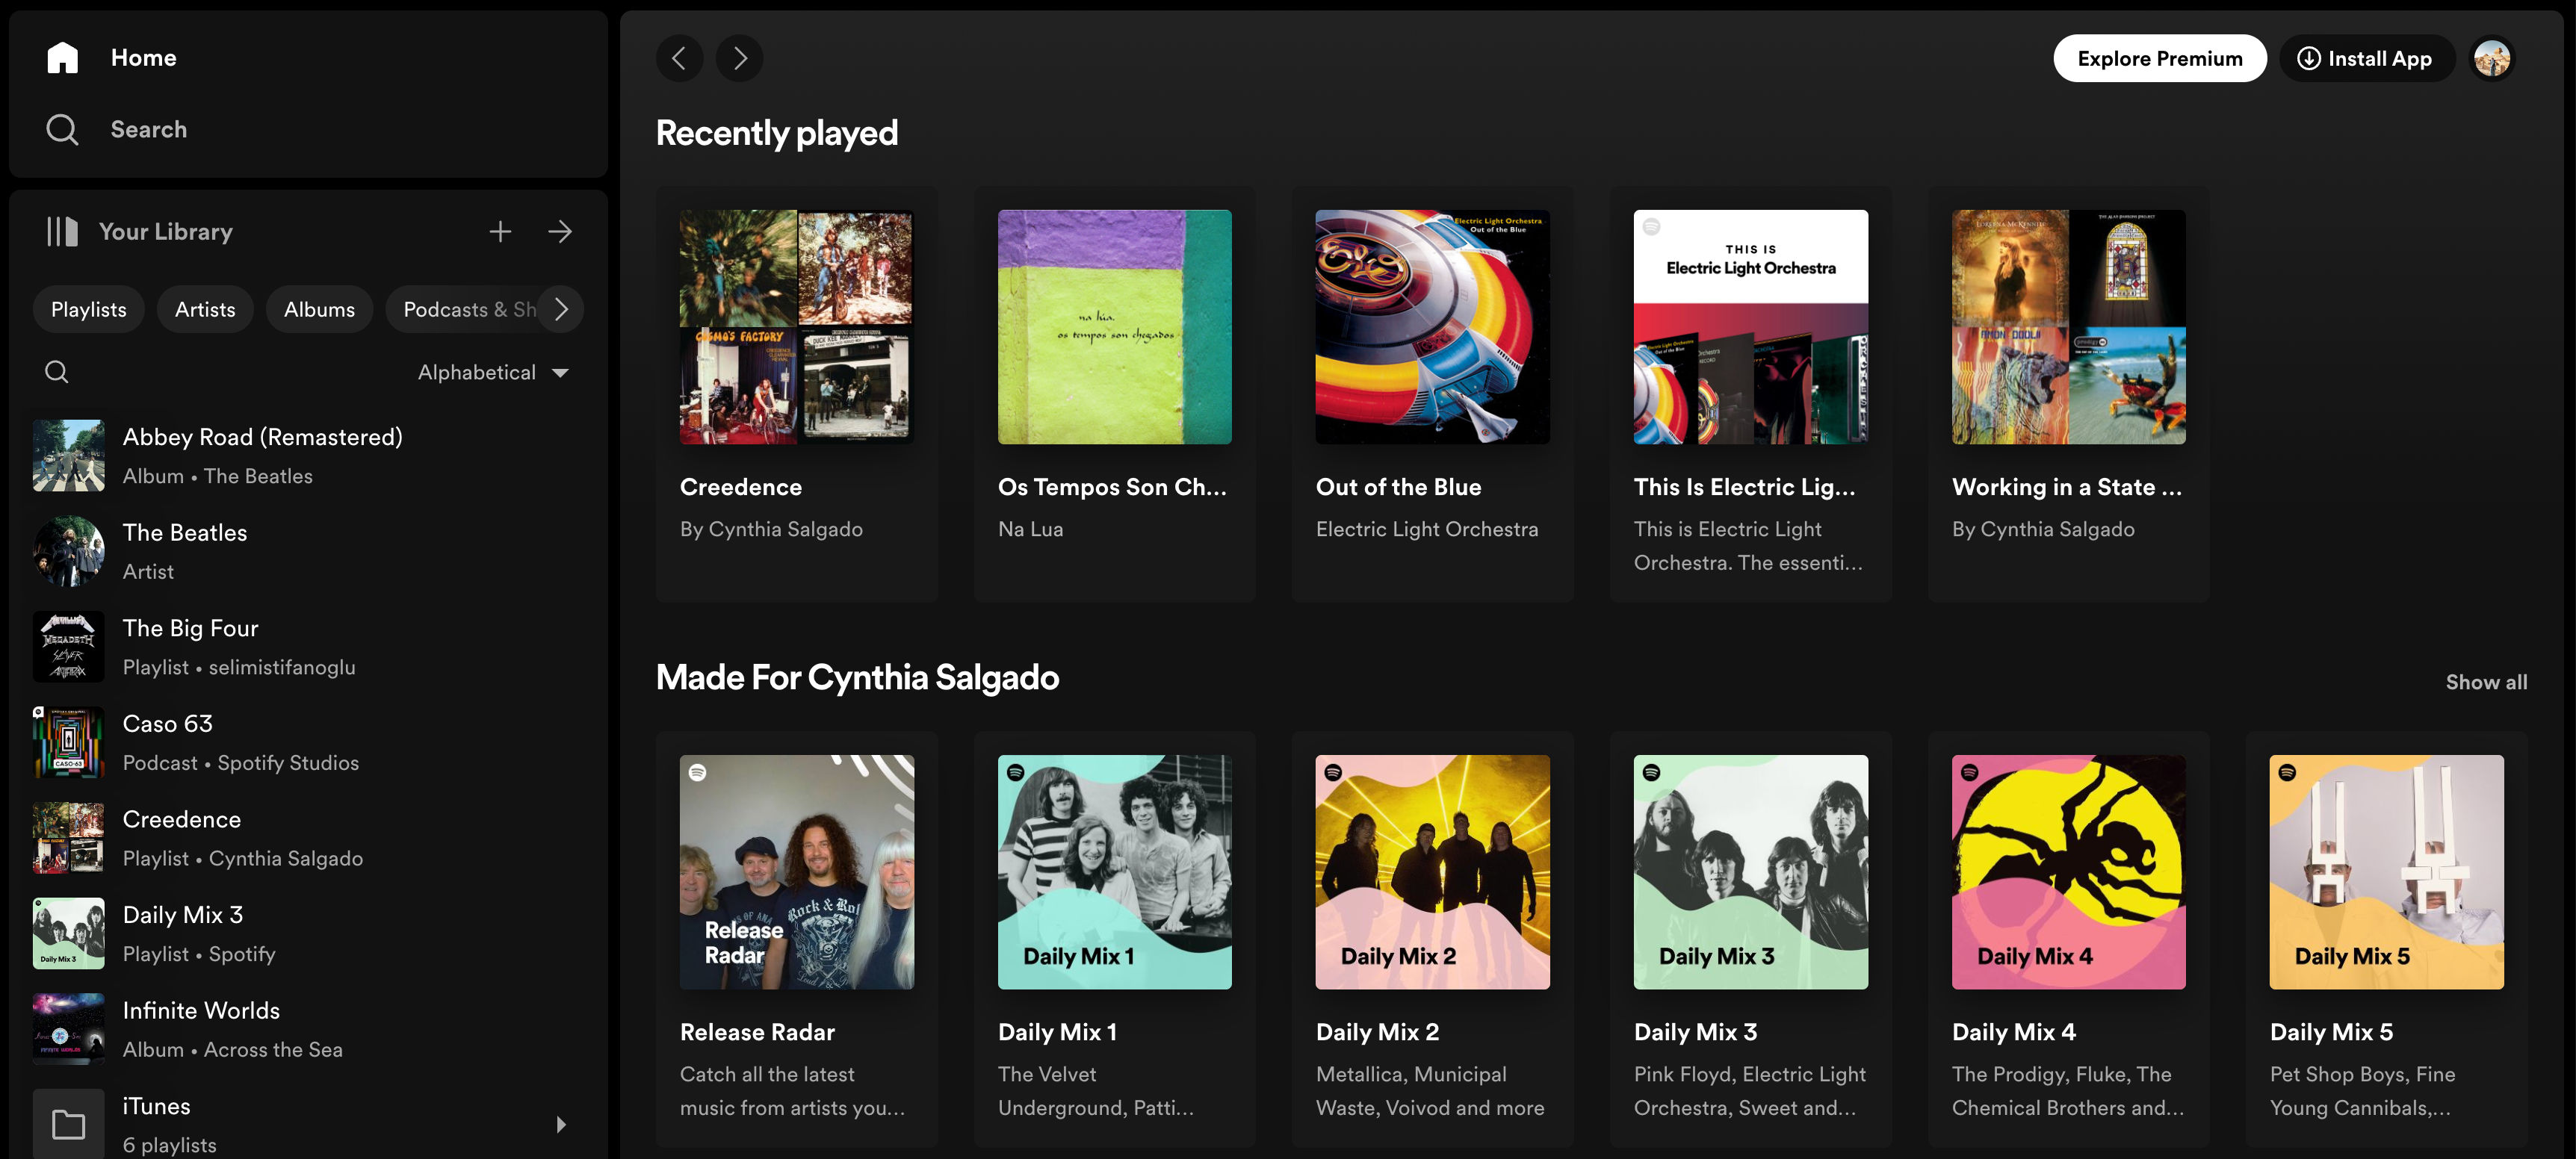This screenshot has height=1159, width=2576.
Task: Click the Home icon in sidebar
Action: [x=62, y=58]
